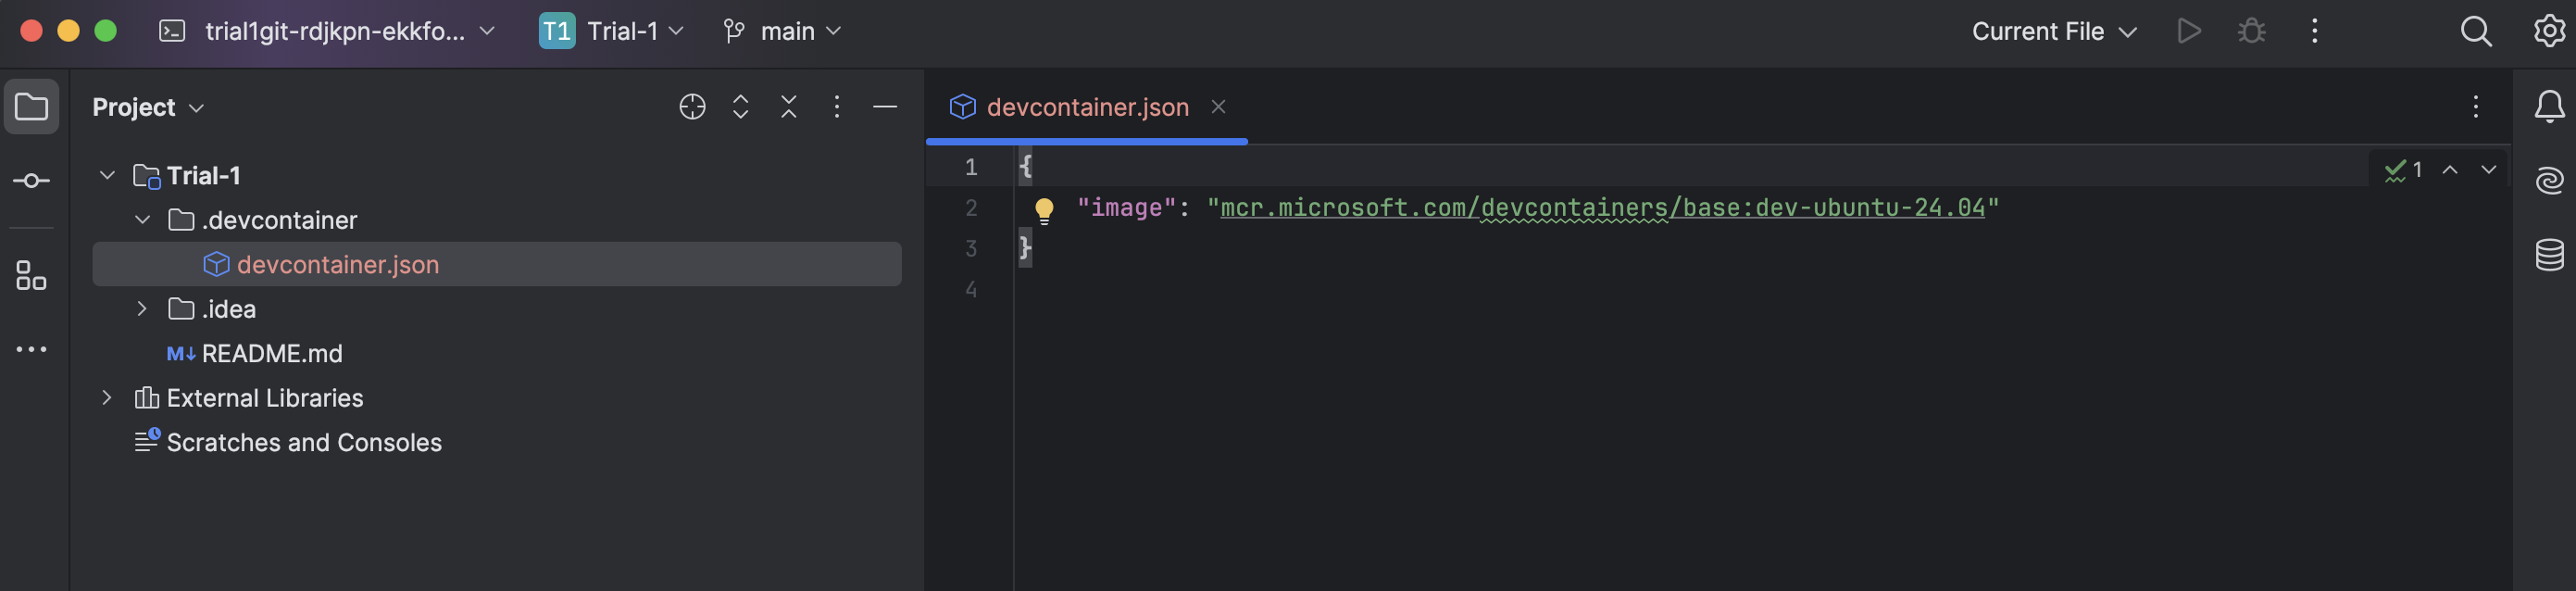
Task: Open the main branch dropdown
Action: (783, 31)
